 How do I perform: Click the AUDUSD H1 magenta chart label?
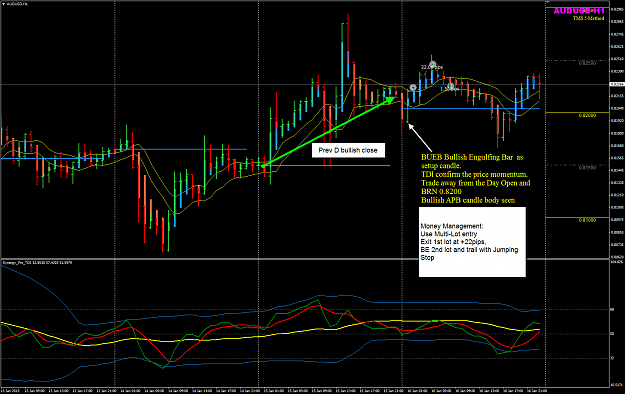(579, 11)
